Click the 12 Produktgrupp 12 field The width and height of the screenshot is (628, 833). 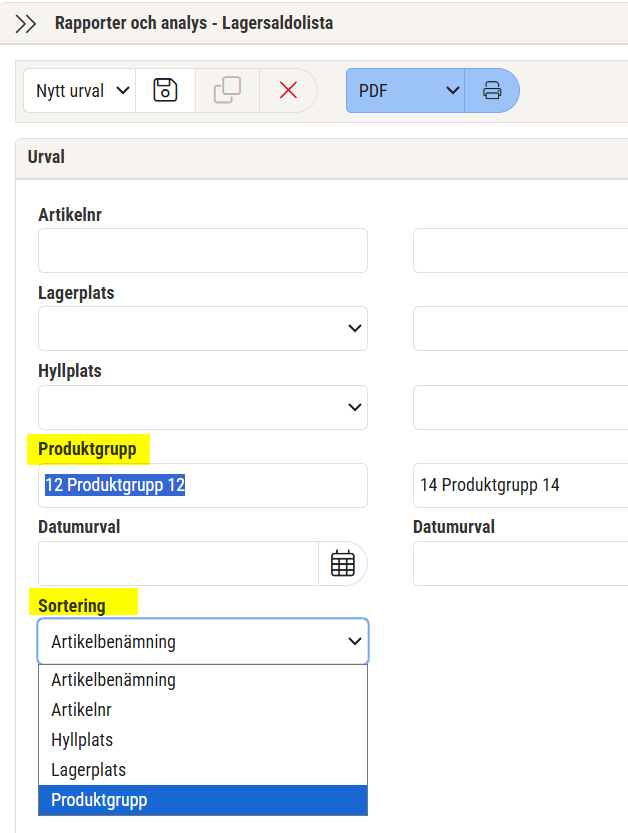[x=203, y=485]
